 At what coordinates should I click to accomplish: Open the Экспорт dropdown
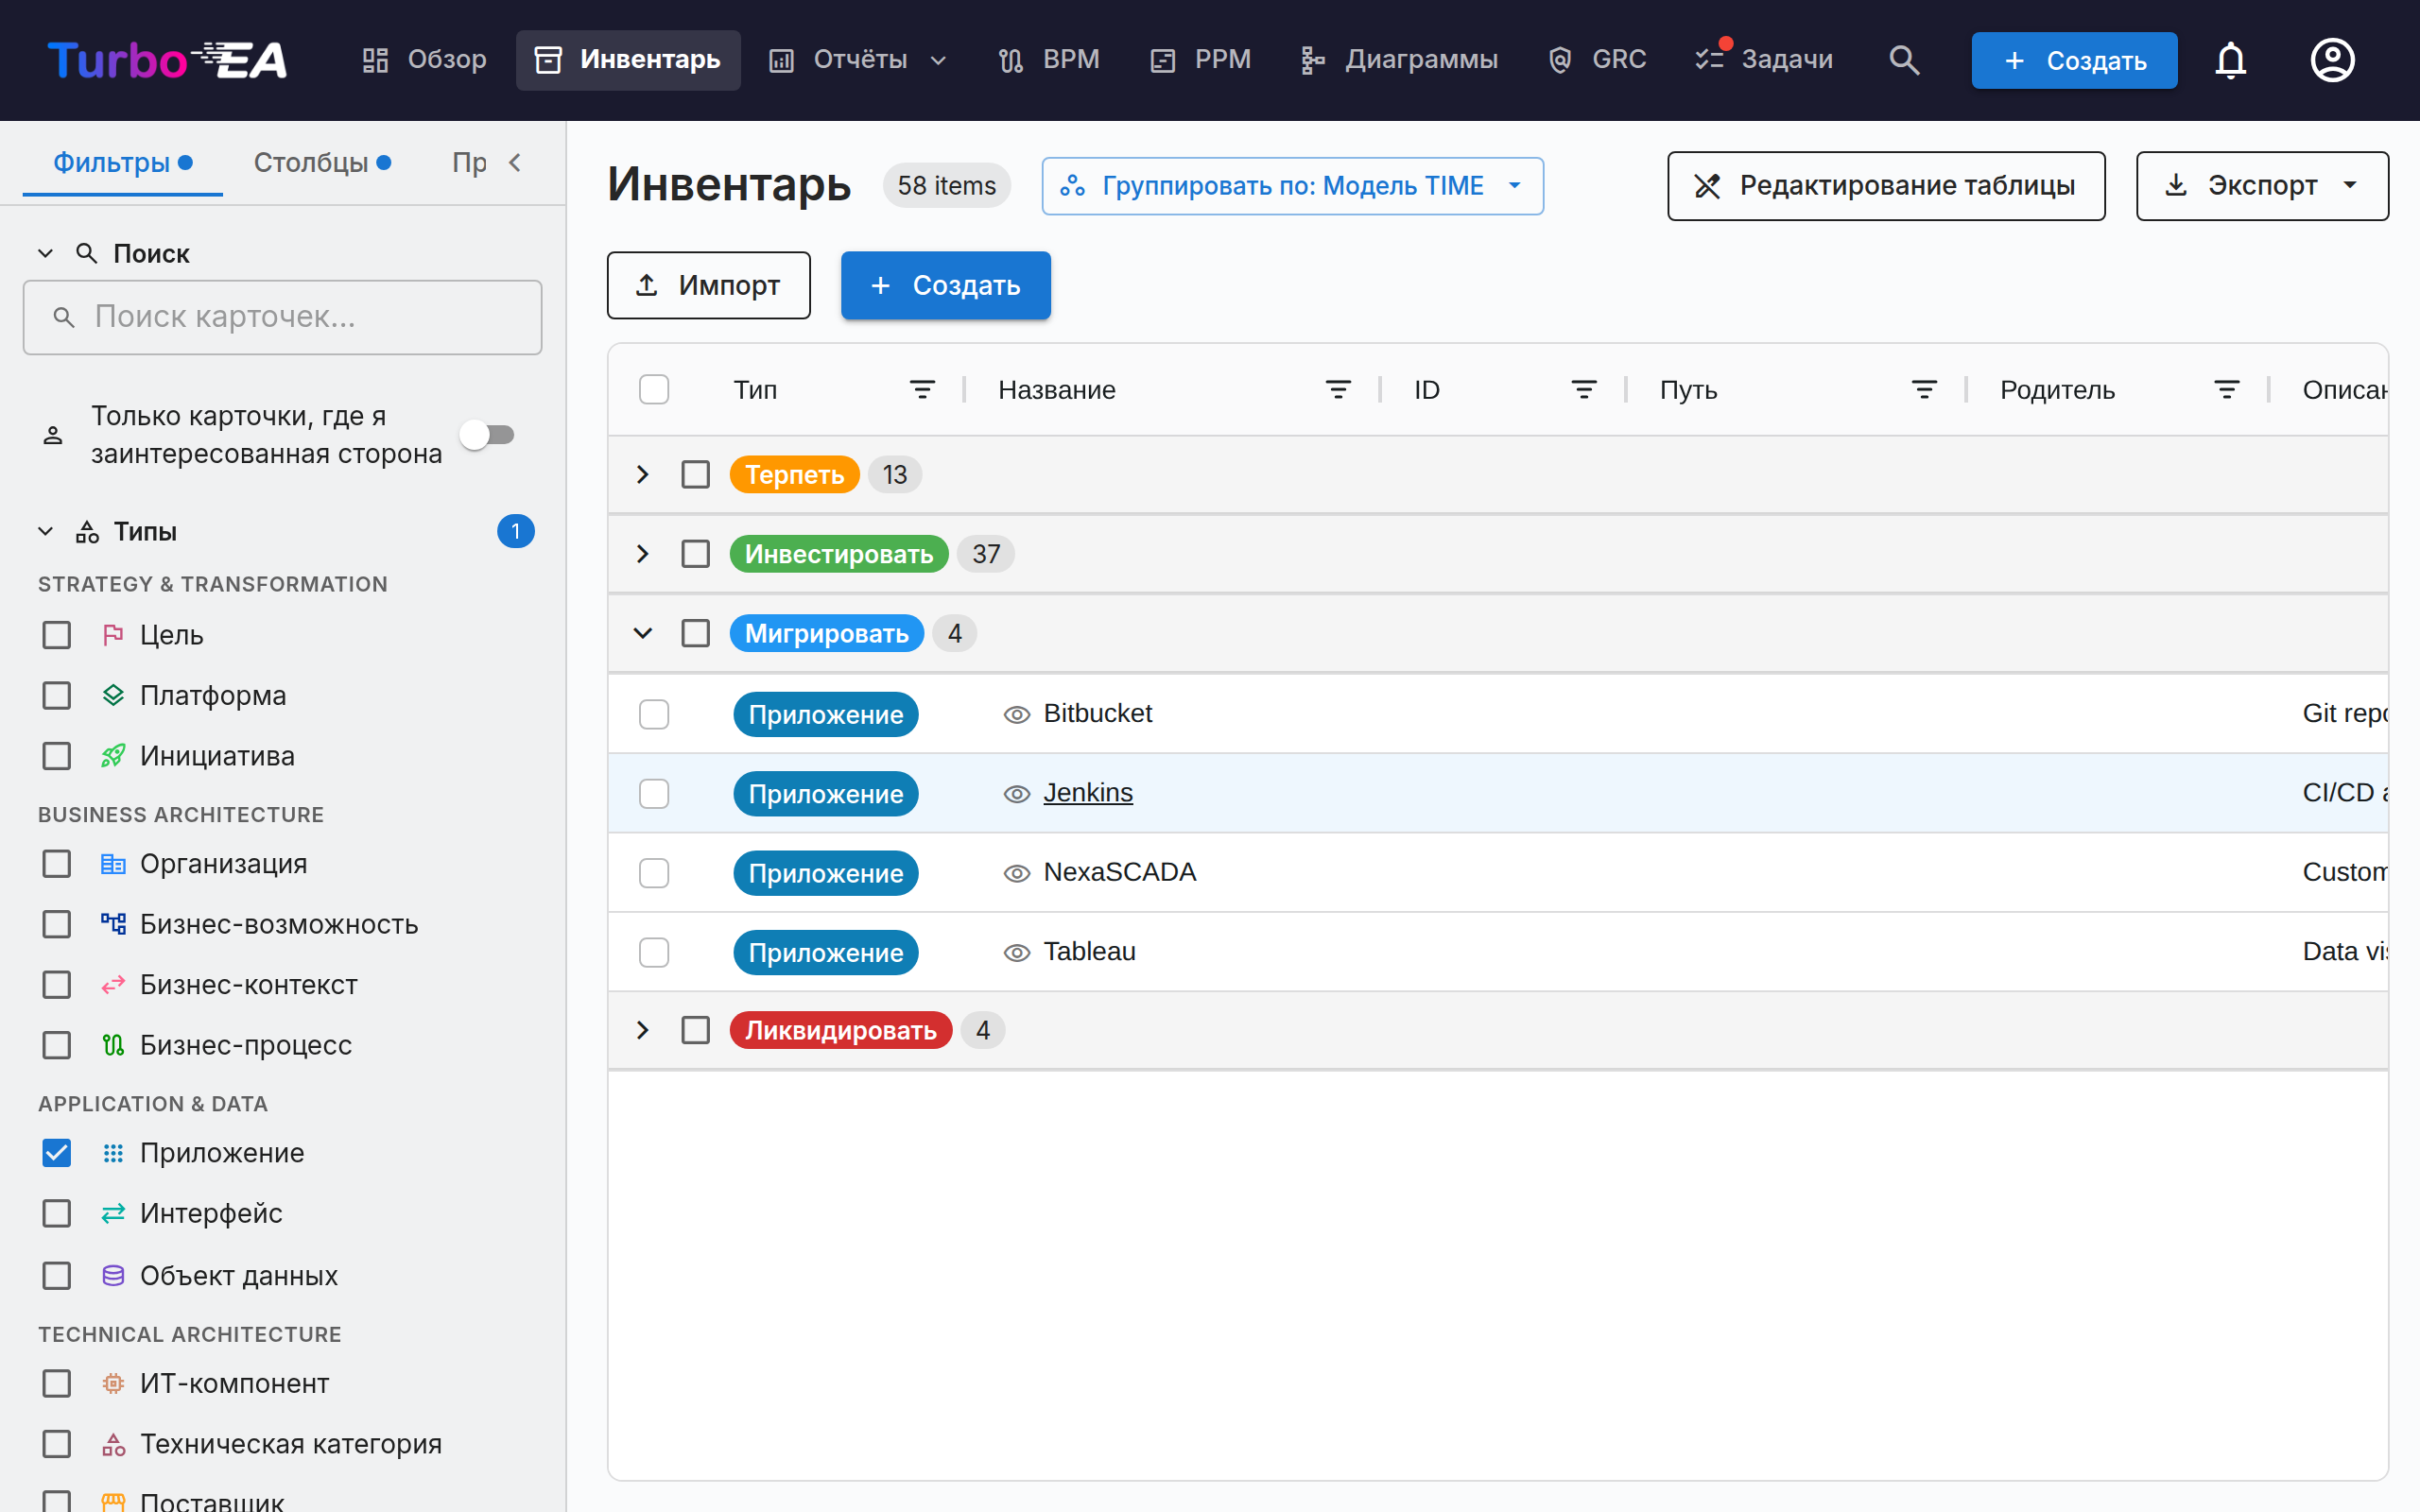coord(2262,186)
